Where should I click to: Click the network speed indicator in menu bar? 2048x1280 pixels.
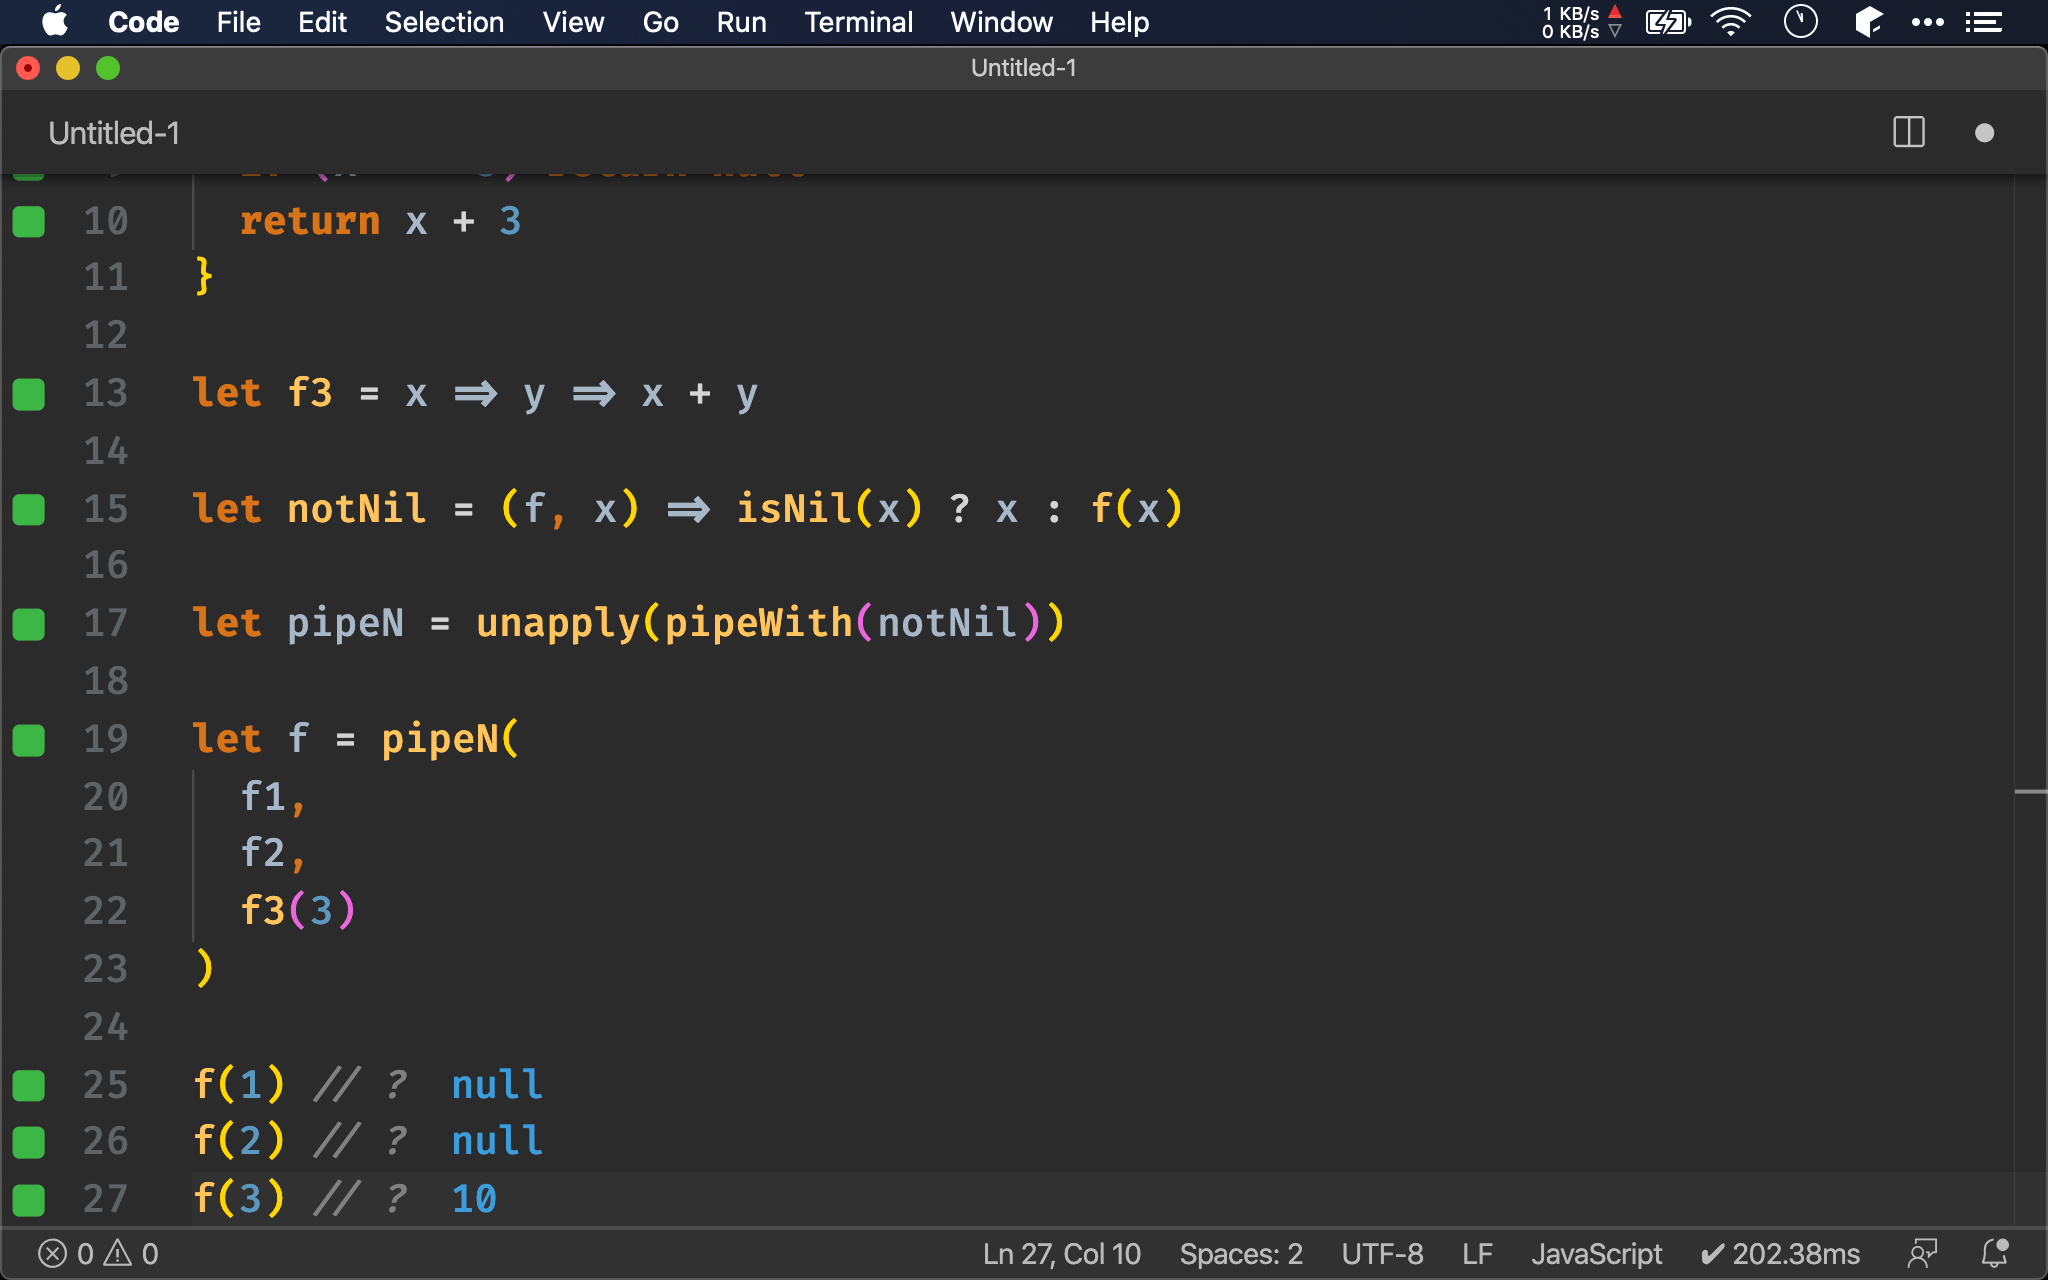(1581, 22)
